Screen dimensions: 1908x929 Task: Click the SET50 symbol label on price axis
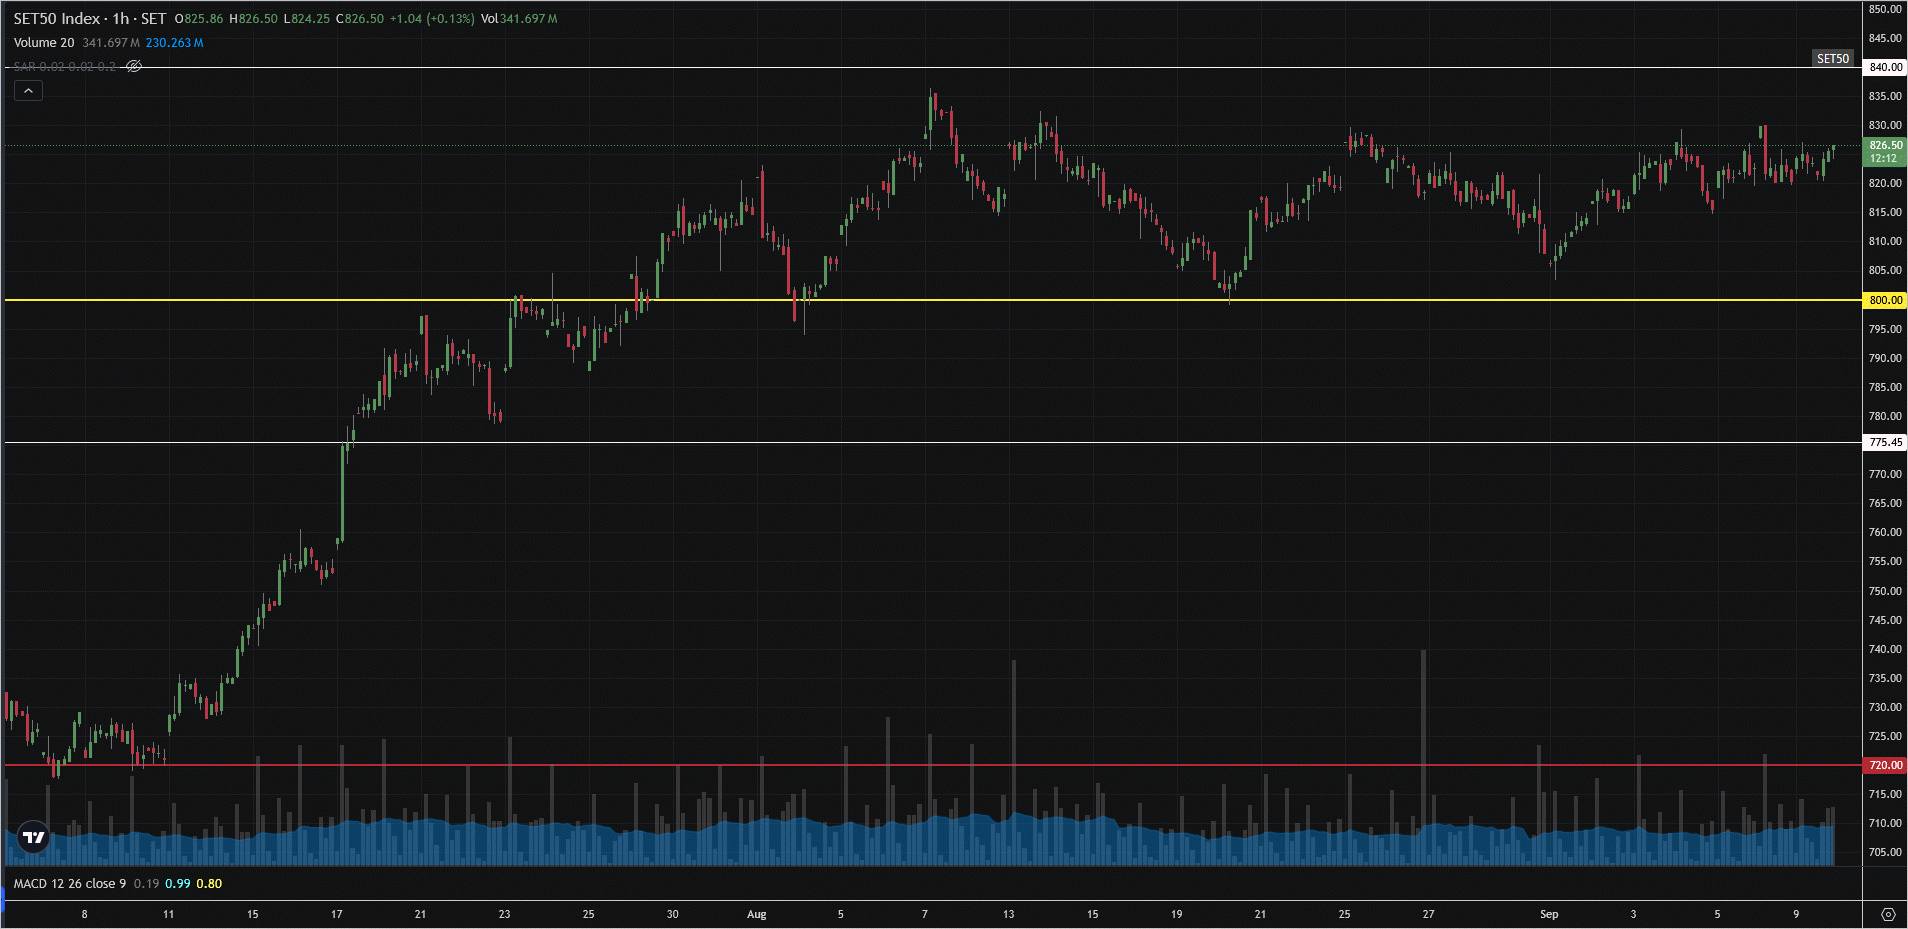[1833, 59]
